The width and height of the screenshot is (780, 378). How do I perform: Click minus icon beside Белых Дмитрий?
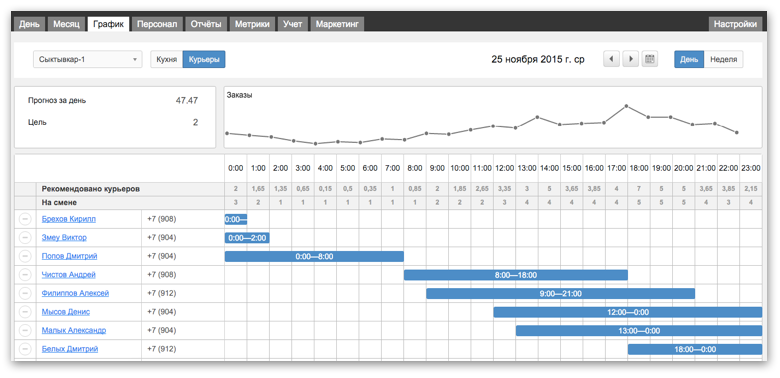click(x=25, y=349)
